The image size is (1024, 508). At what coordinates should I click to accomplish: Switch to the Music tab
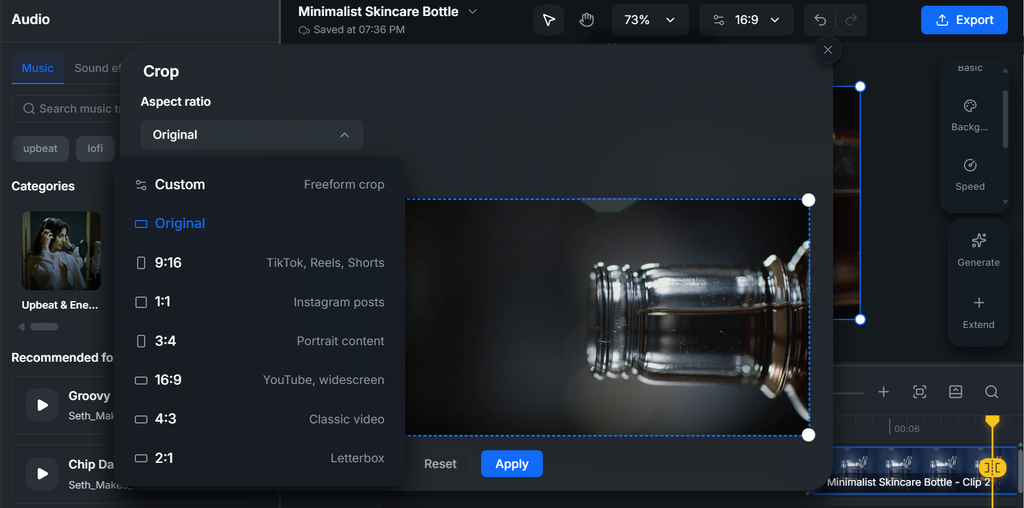[x=38, y=68]
